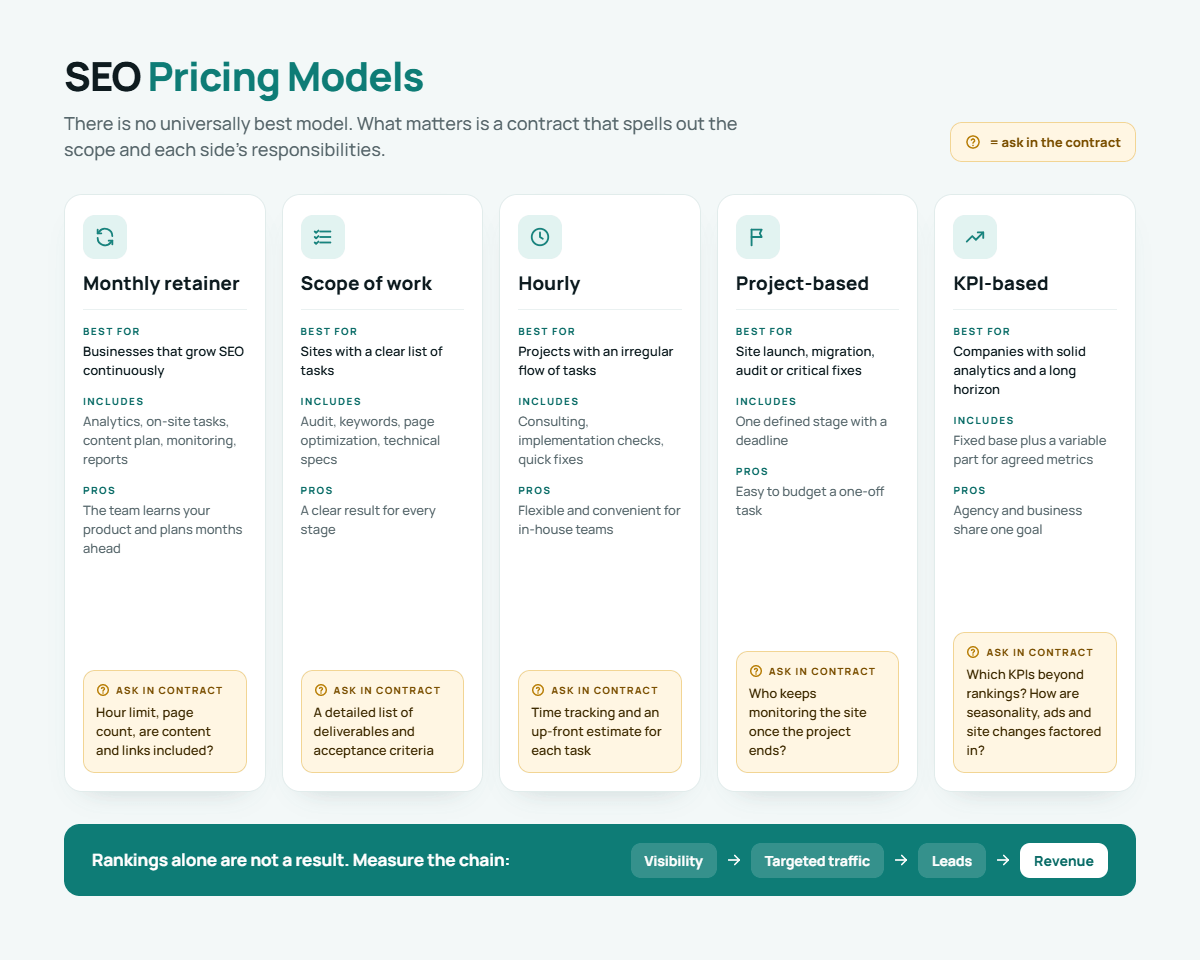Click the question icon in KPI-based's contract box
The width and height of the screenshot is (1200, 960).
(973, 652)
